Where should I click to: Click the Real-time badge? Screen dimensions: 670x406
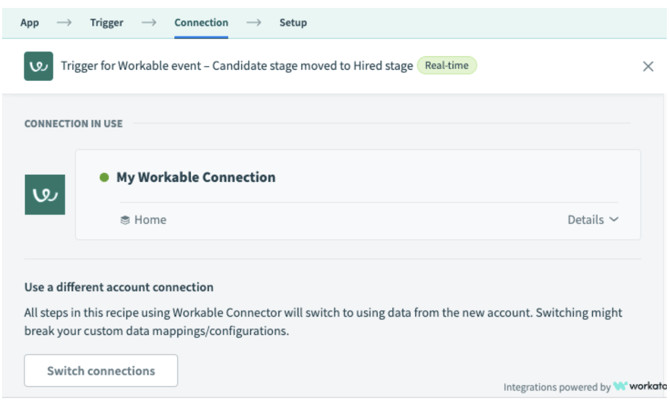click(x=447, y=66)
